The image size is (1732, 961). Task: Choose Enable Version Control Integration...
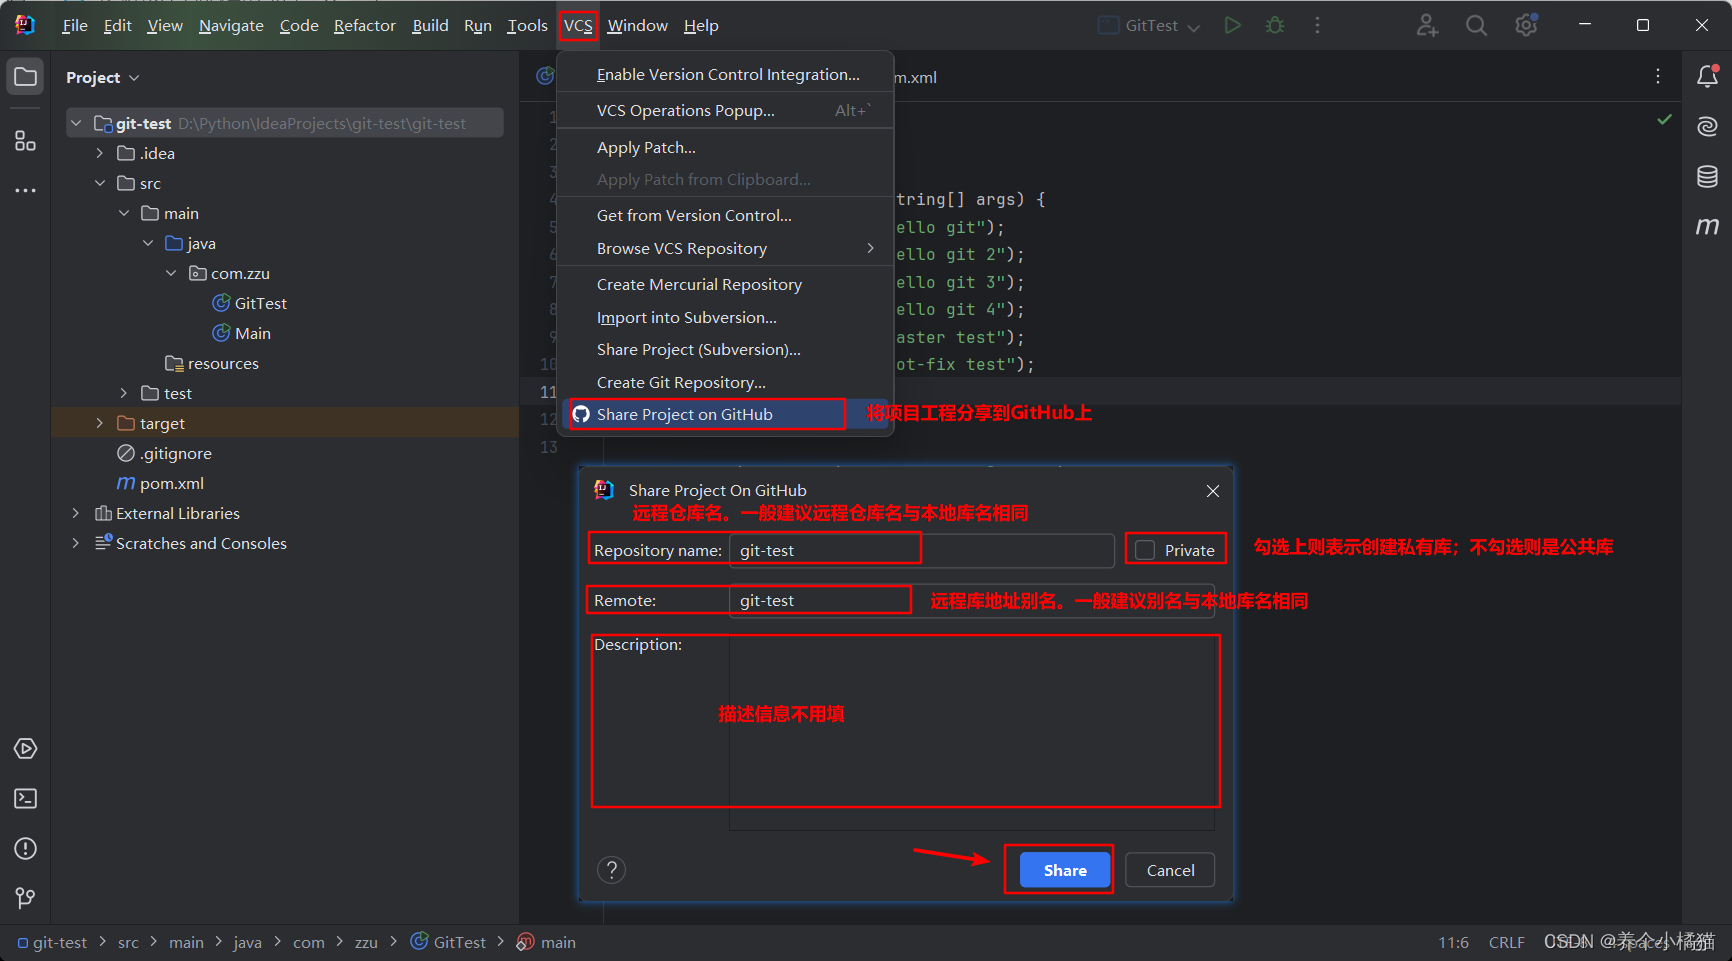[724, 74]
